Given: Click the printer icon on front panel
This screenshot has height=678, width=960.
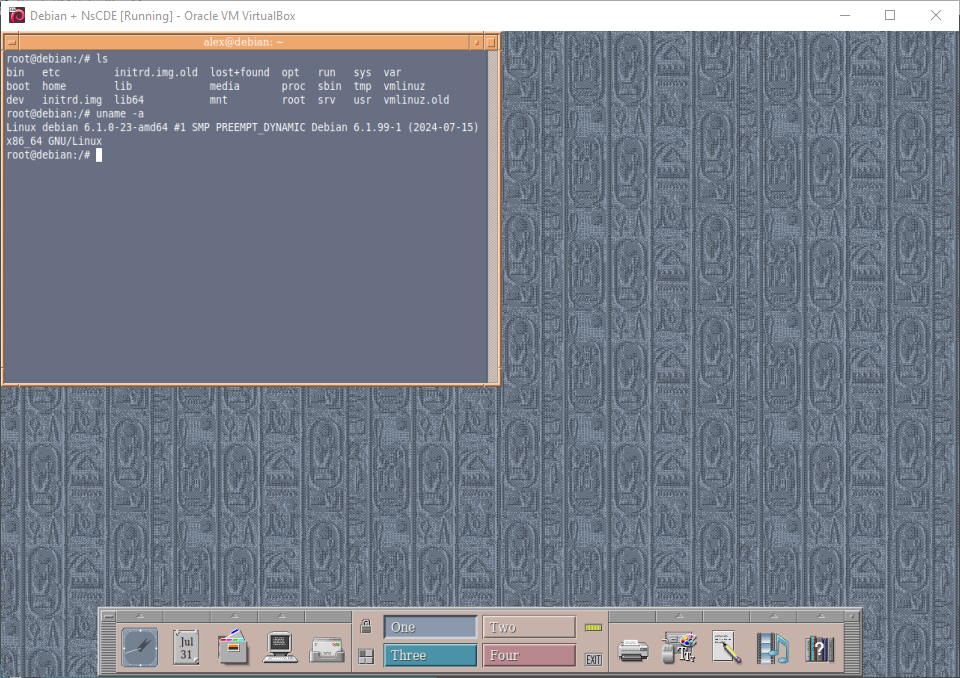Looking at the screenshot, I should [633, 649].
